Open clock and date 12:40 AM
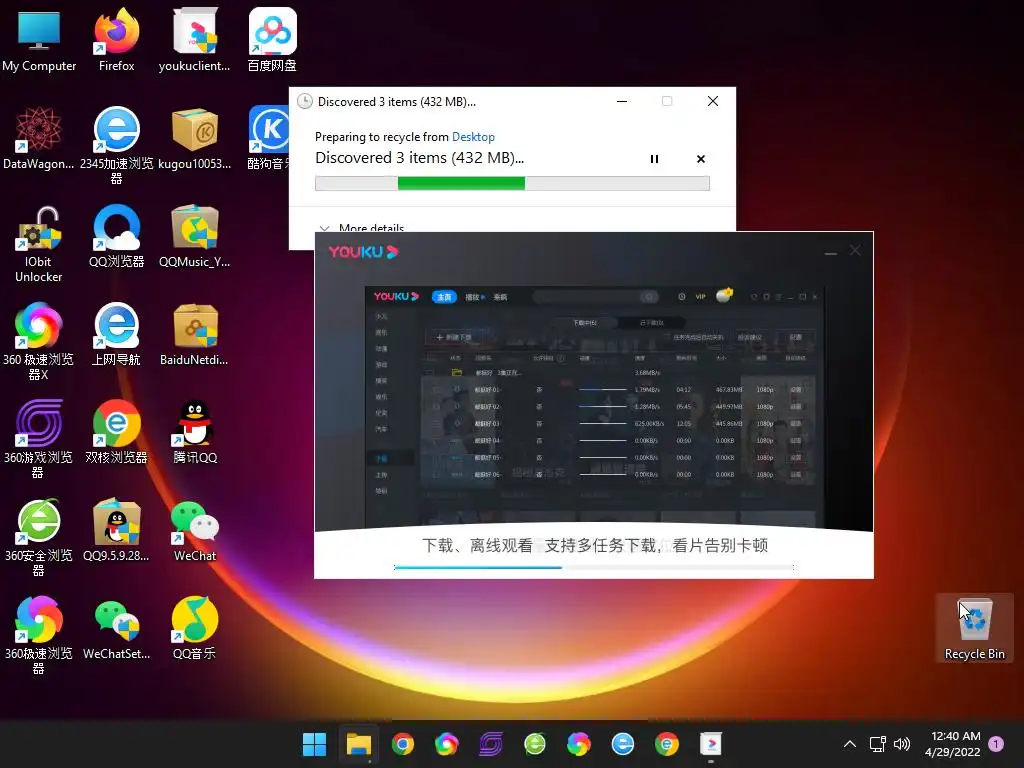1024x768 pixels. (x=952, y=744)
